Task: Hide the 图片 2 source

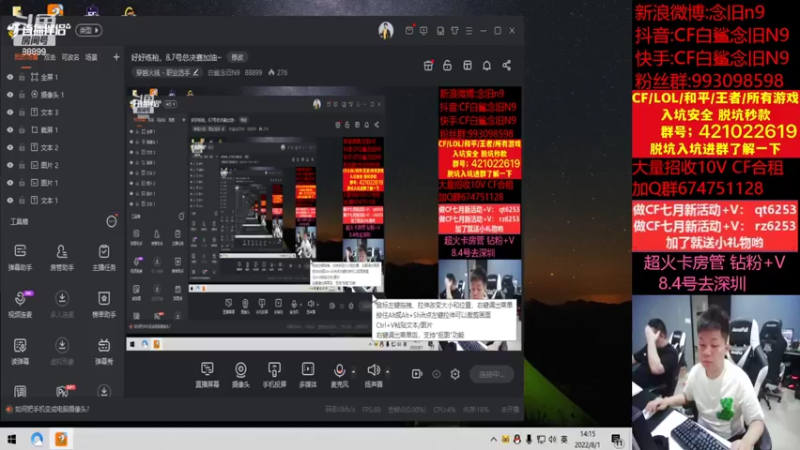Action: click(10, 165)
